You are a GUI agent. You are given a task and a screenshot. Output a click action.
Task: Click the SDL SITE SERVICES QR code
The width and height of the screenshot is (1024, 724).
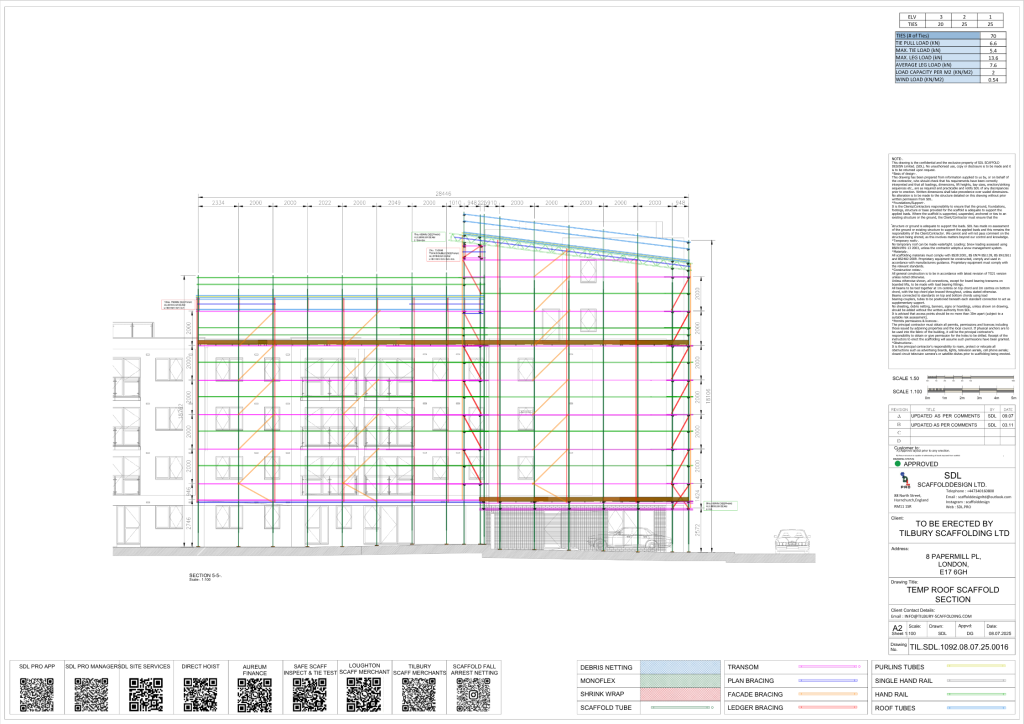(146, 694)
